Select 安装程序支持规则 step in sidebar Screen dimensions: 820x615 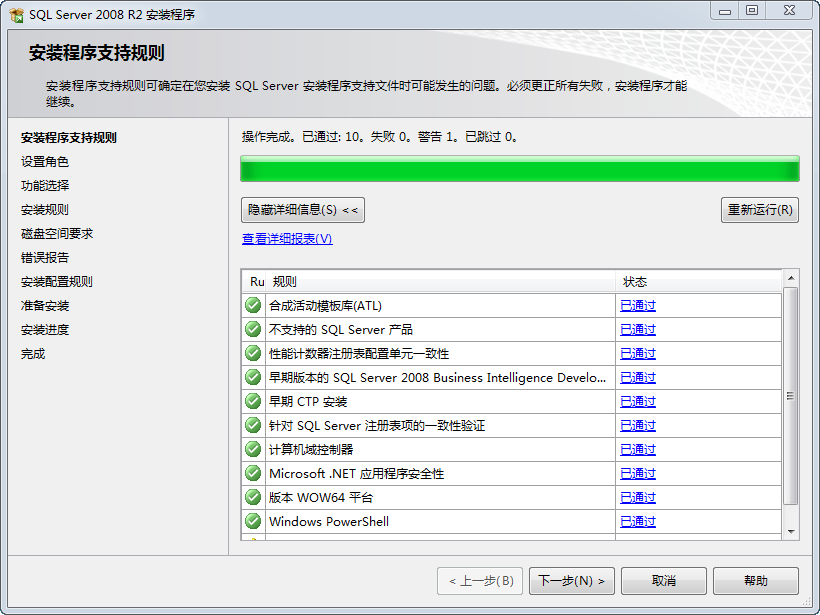[69, 138]
